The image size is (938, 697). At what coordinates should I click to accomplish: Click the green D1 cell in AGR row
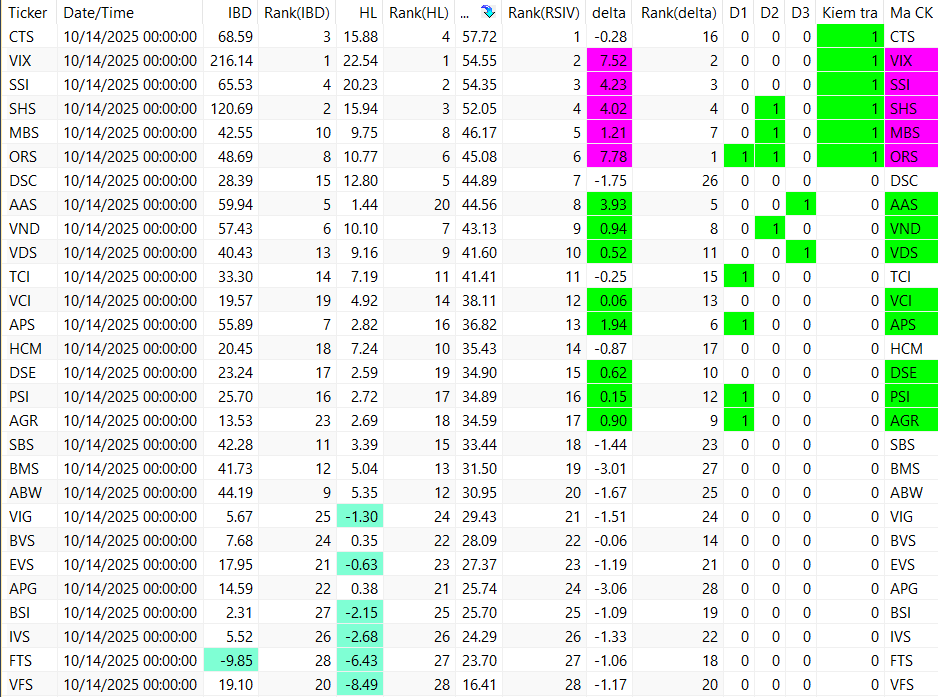[x=739, y=421]
